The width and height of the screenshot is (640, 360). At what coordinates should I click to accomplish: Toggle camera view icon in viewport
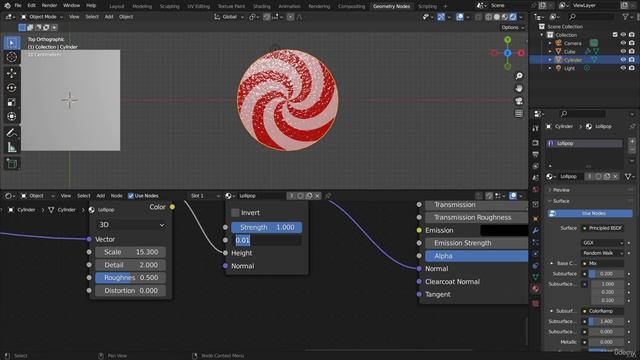(x=519, y=101)
